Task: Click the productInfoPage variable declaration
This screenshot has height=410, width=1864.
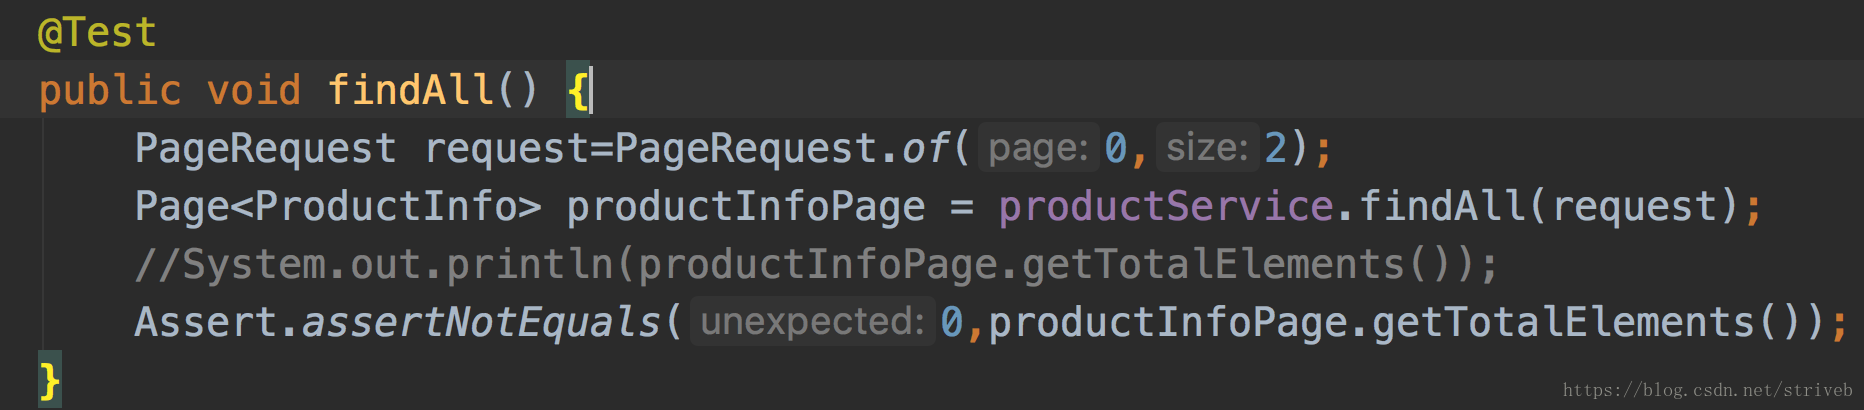Action: (746, 206)
